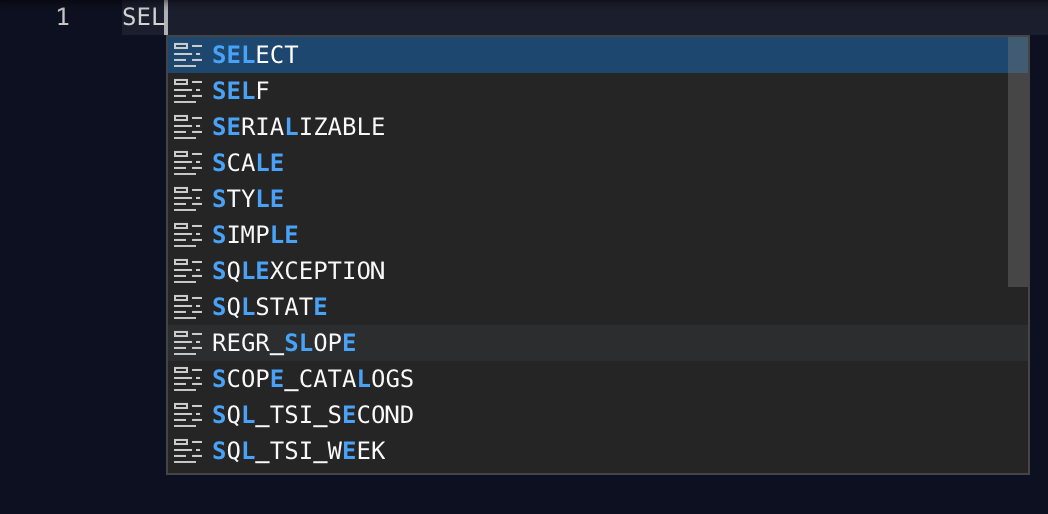The height and width of the screenshot is (514, 1048).
Task: Select SIMPLE in the completion popup
Action: click(x=598, y=235)
